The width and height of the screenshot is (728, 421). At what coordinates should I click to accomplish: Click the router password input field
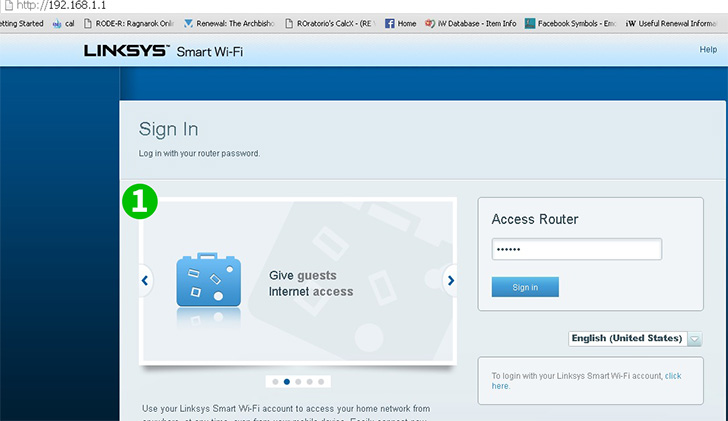(x=577, y=249)
